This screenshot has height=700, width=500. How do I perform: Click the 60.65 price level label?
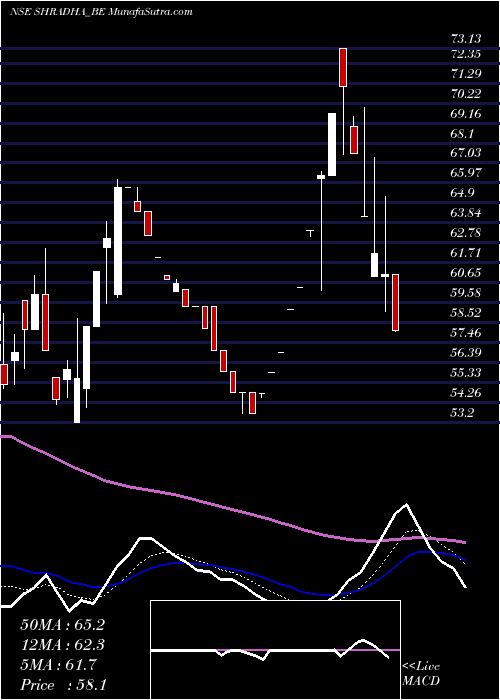[467, 272]
